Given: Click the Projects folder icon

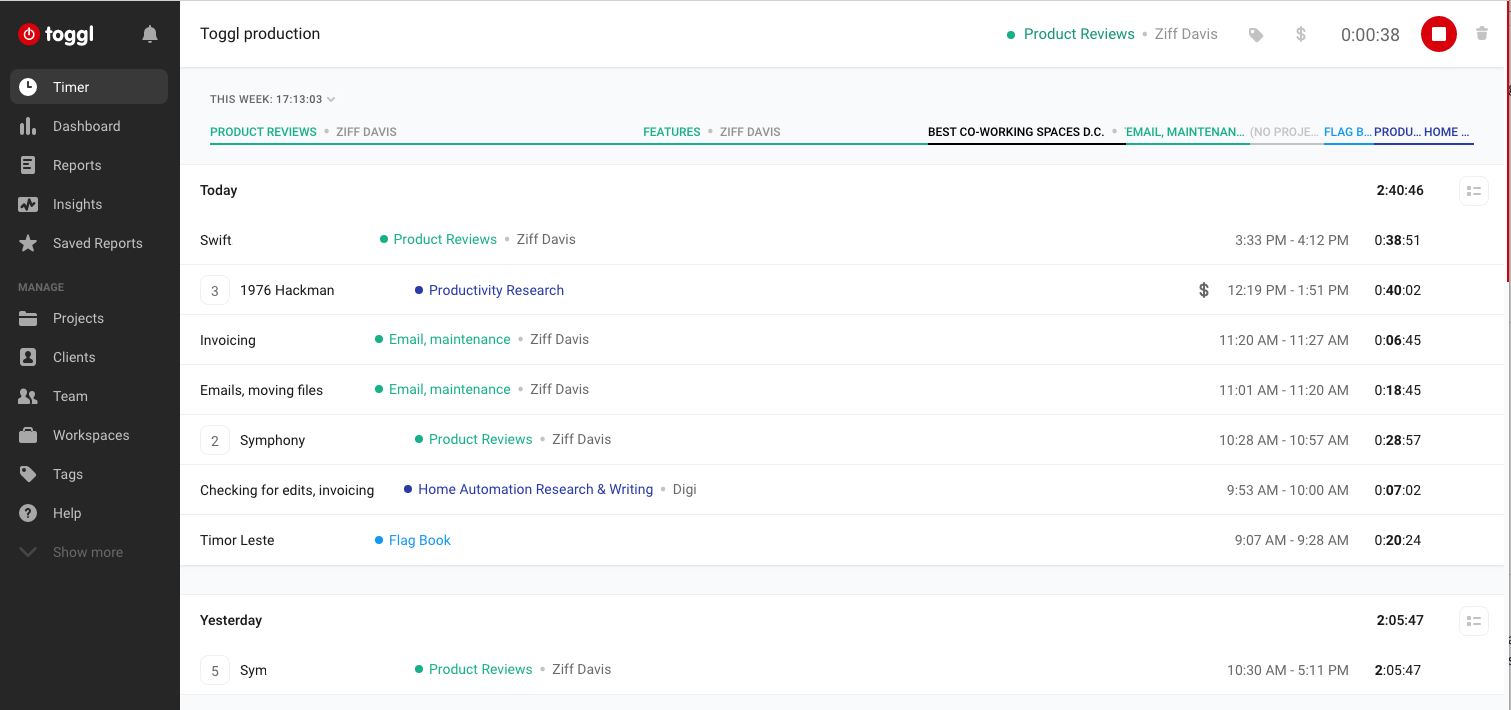Looking at the screenshot, I should 28,318.
